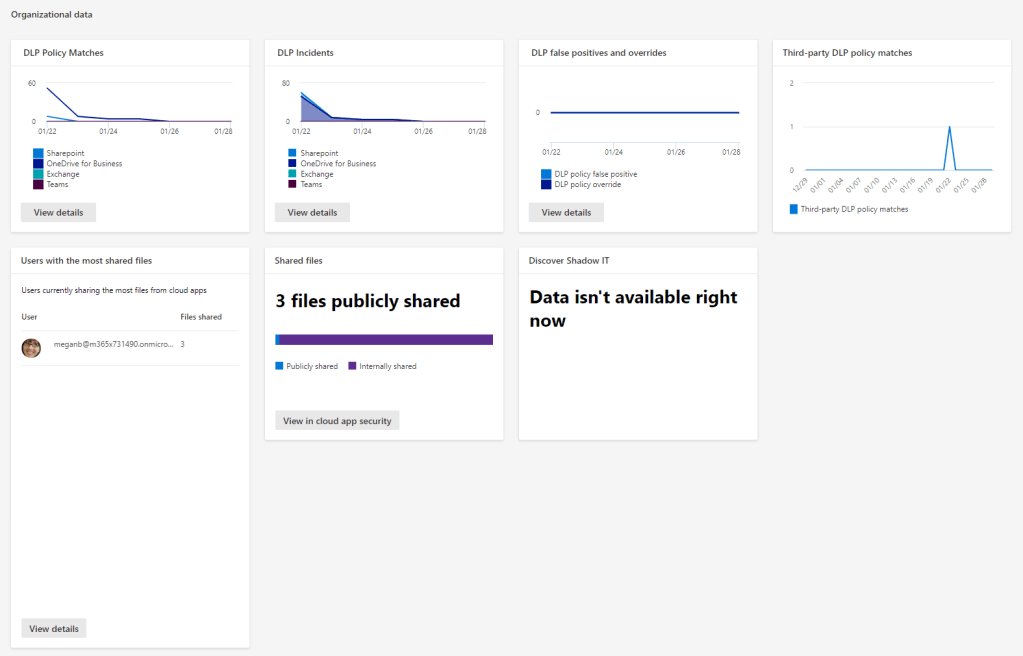The width and height of the screenshot is (1023, 656).
Task: Click meganb's profile avatar picture
Action: (31, 348)
